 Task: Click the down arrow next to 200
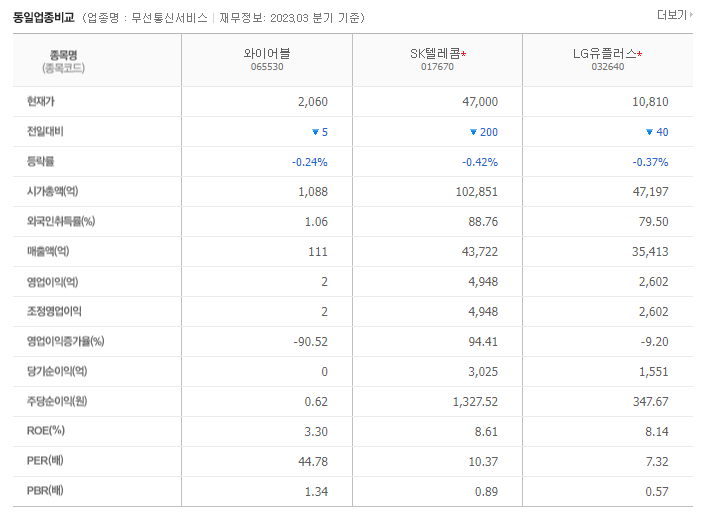click(x=473, y=132)
